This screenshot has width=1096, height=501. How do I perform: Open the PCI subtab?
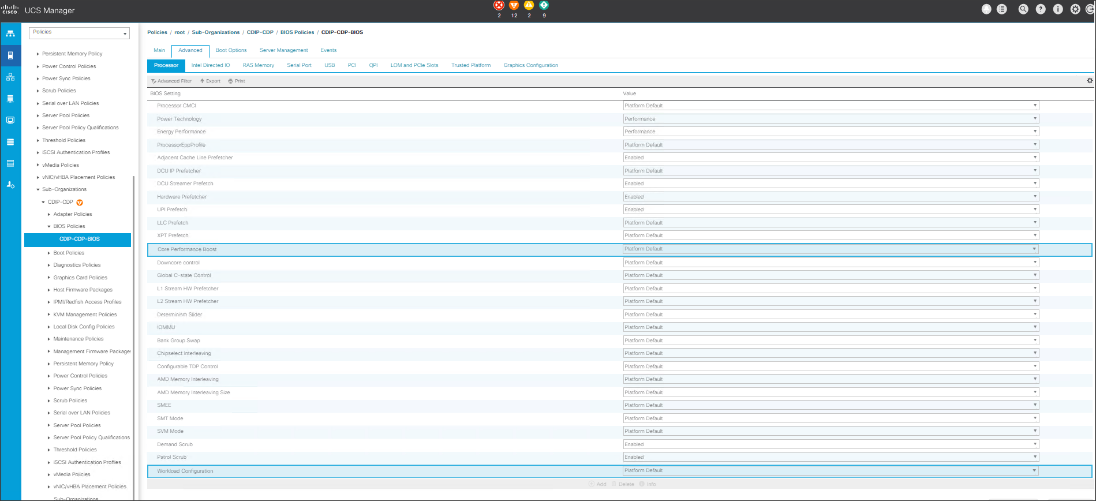pos(352,65)
